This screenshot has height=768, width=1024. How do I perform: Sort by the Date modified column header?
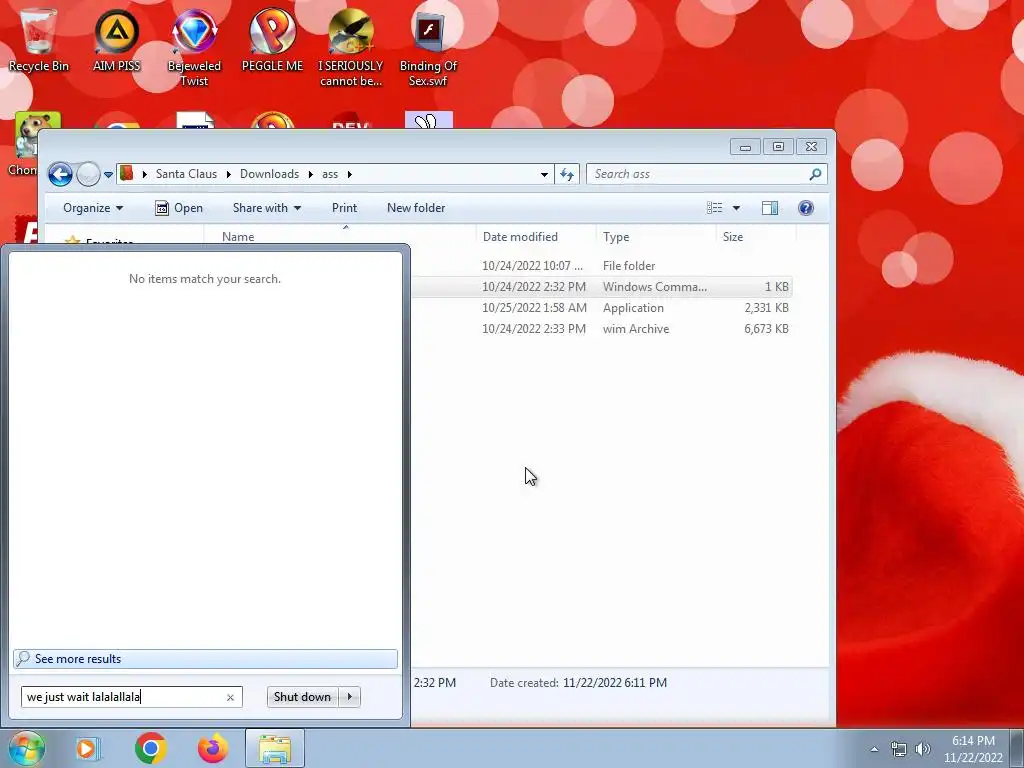click(536, 236)
